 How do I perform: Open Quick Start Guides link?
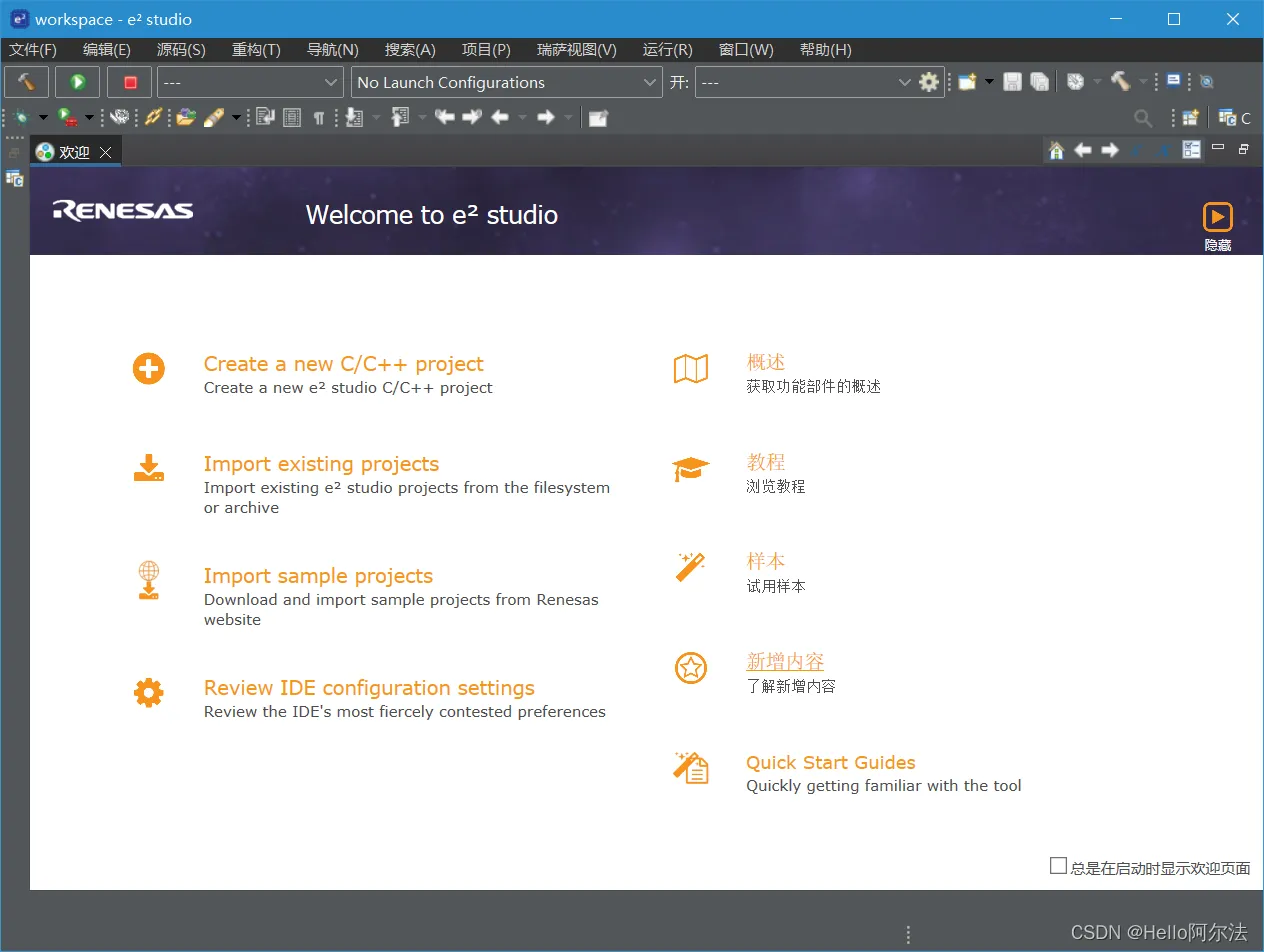tap(830, 762)
